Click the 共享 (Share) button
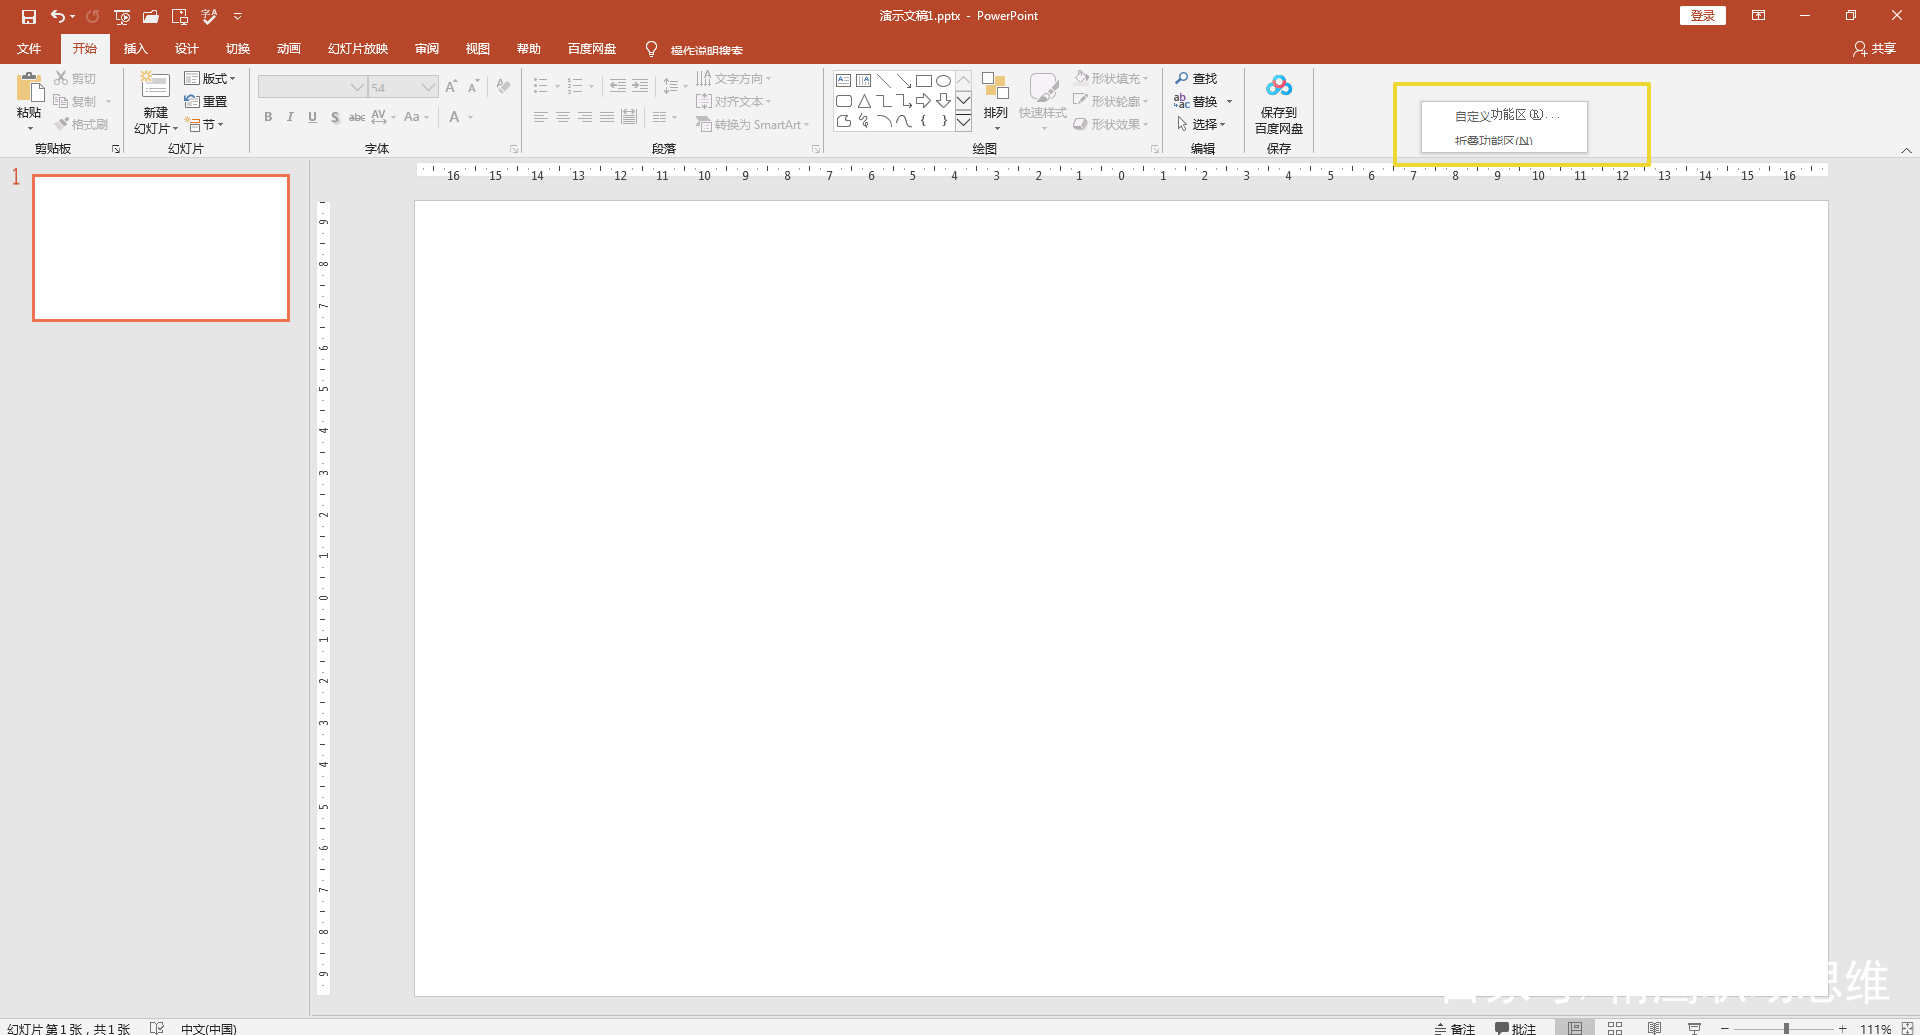1920x1035 pixels. click(x=1875, y=48)
